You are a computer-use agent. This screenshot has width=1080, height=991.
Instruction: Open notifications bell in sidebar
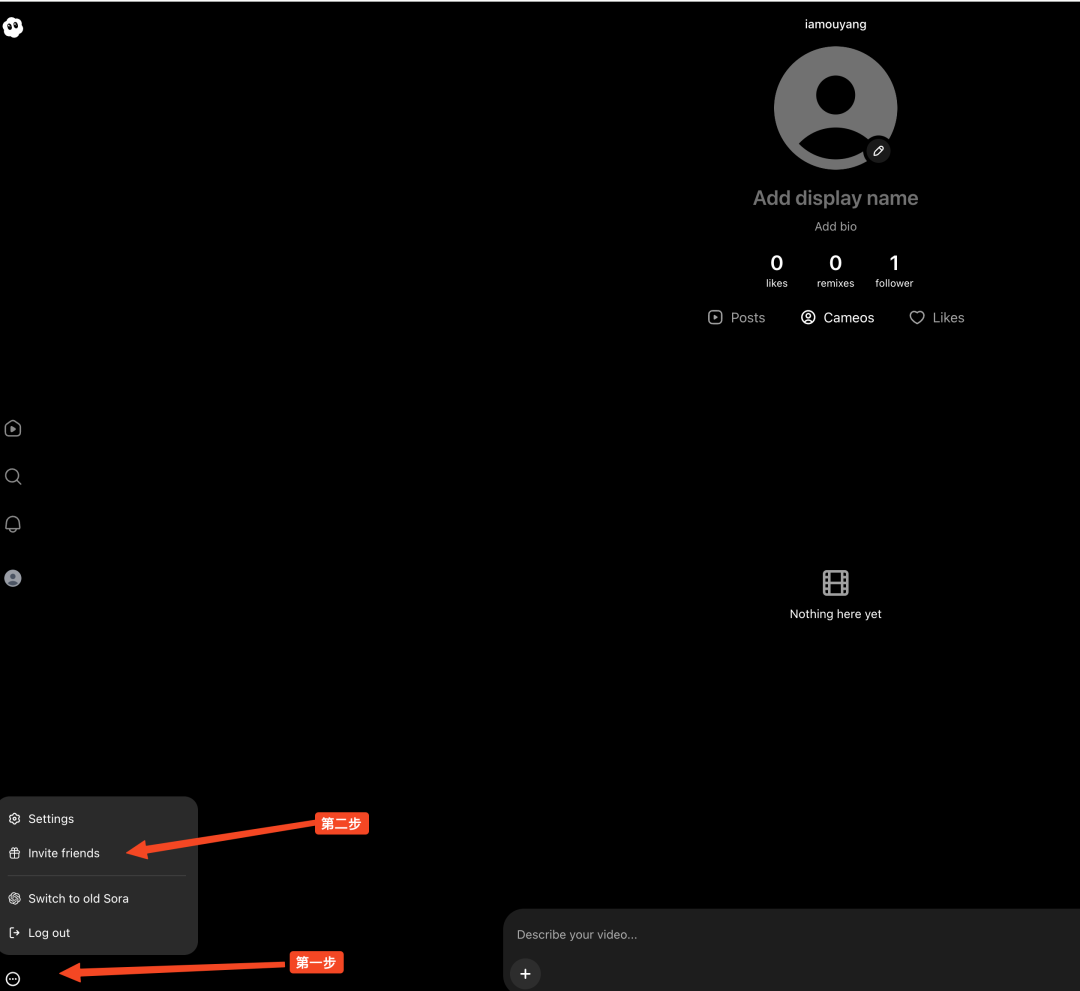(13, 524)
